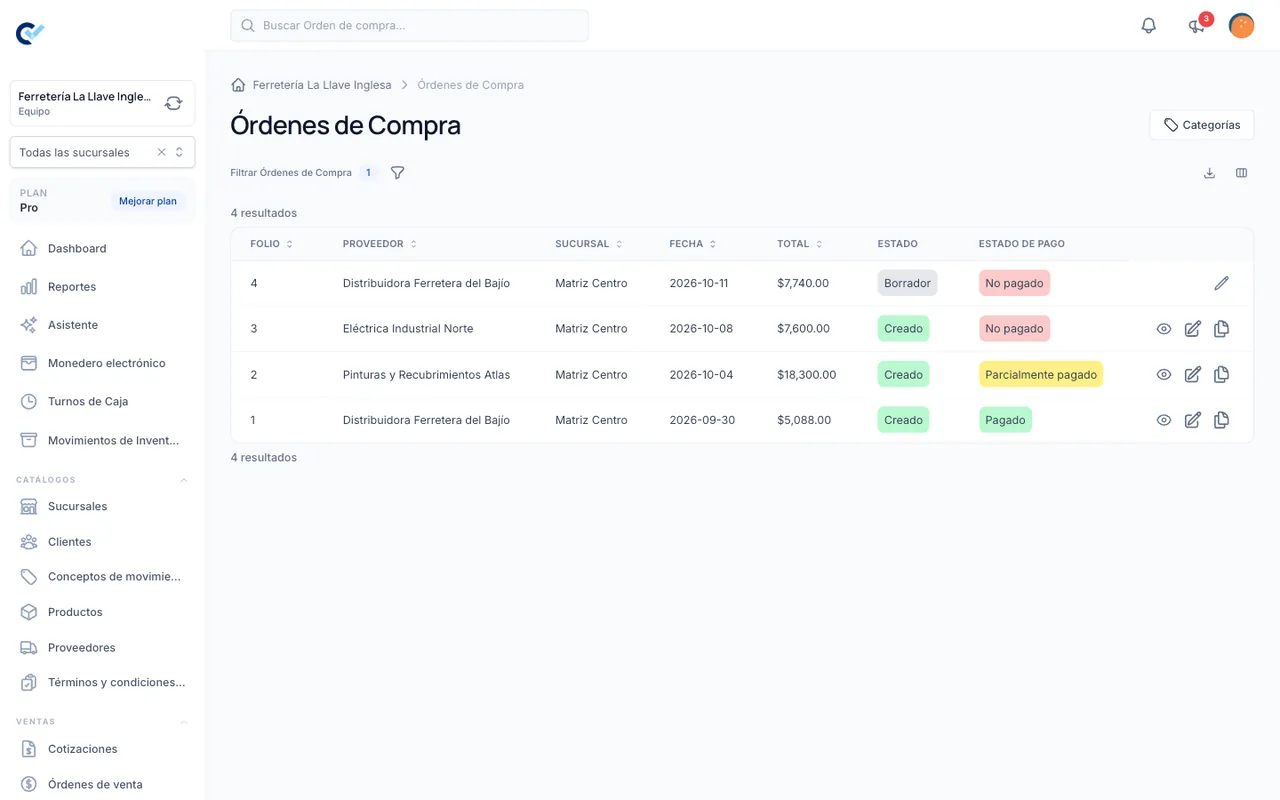Image resolution: width=1280 pixels, height=800 pixels.
Task: Edit the Pinturas y Recubrimientos Atlas order
Action: click(x=1192, y=374)
